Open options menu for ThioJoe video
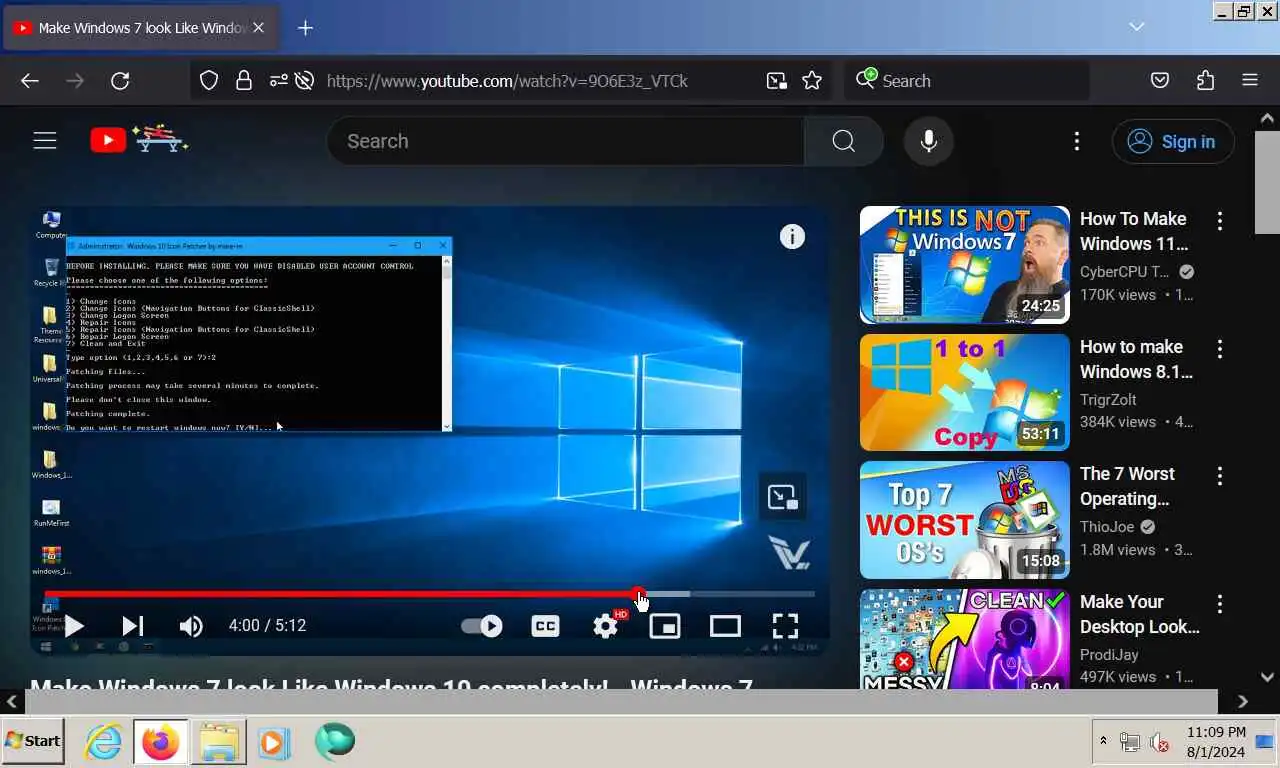The height and width of the screenshot is (768, 1280). [1220, 476]
